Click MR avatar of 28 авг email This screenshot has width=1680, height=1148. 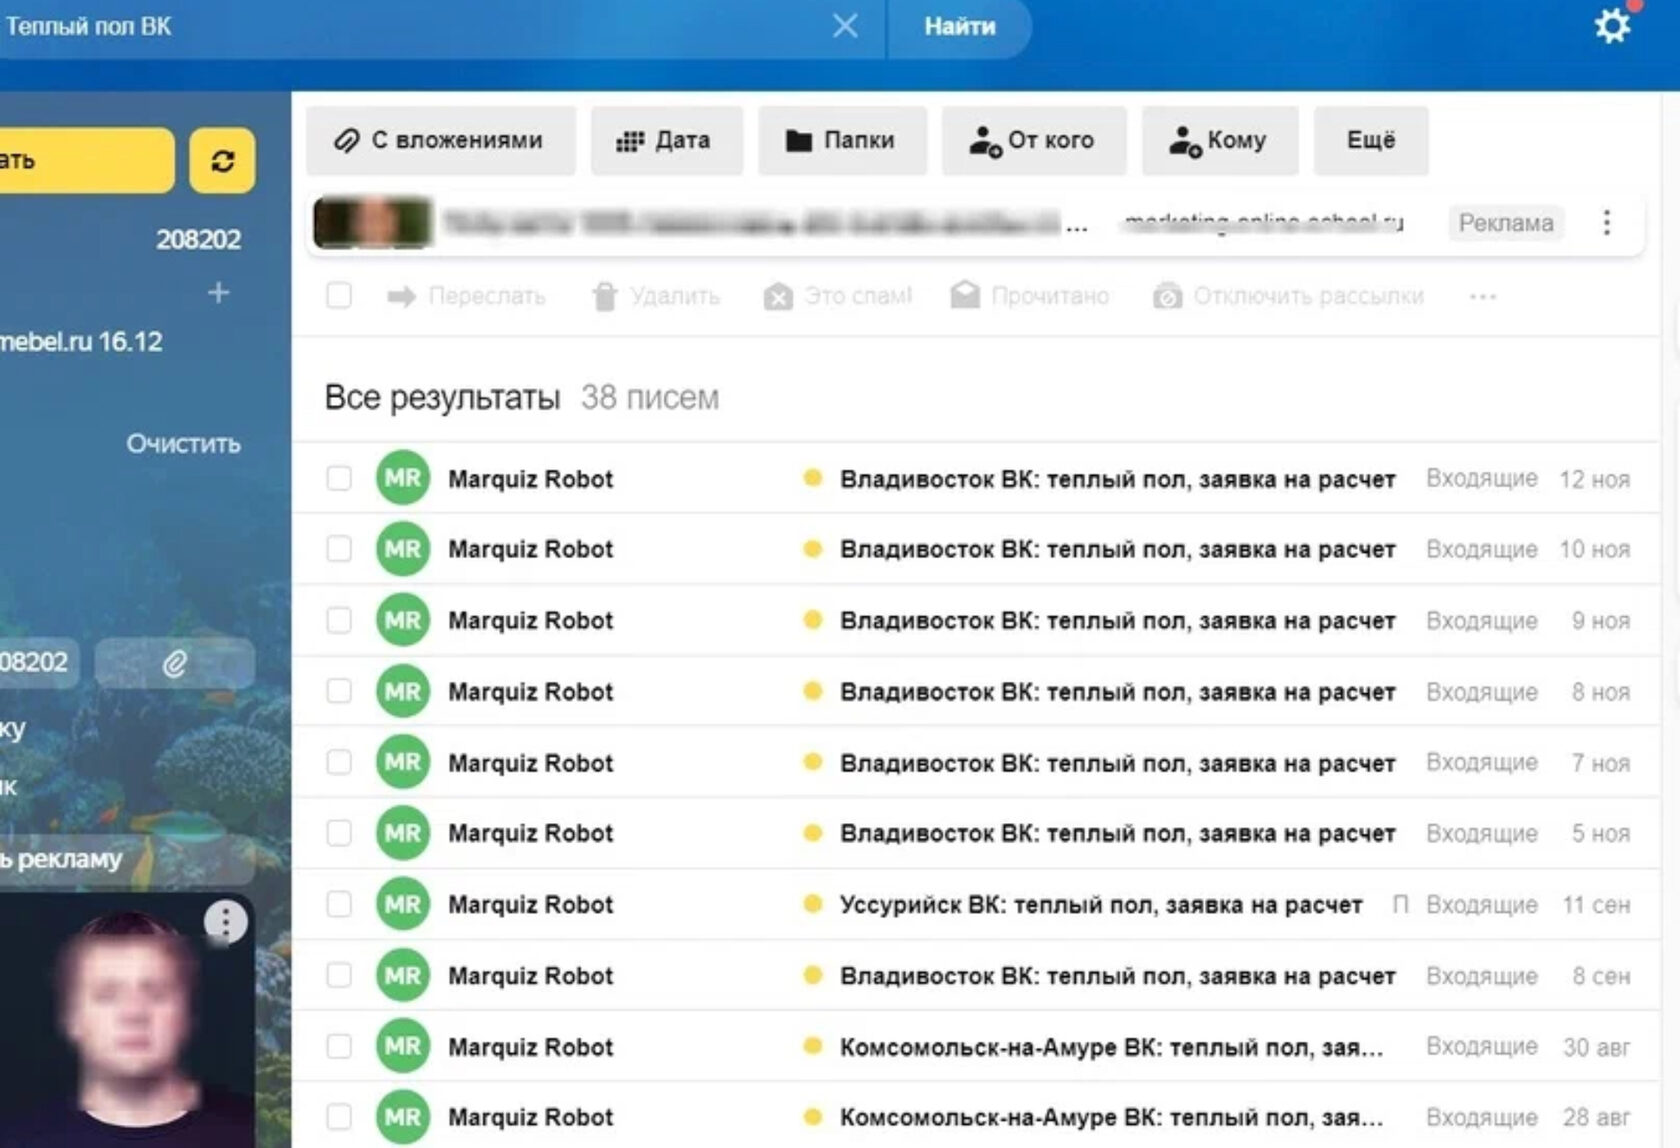pyautogui.click(x=403, y=1117)
